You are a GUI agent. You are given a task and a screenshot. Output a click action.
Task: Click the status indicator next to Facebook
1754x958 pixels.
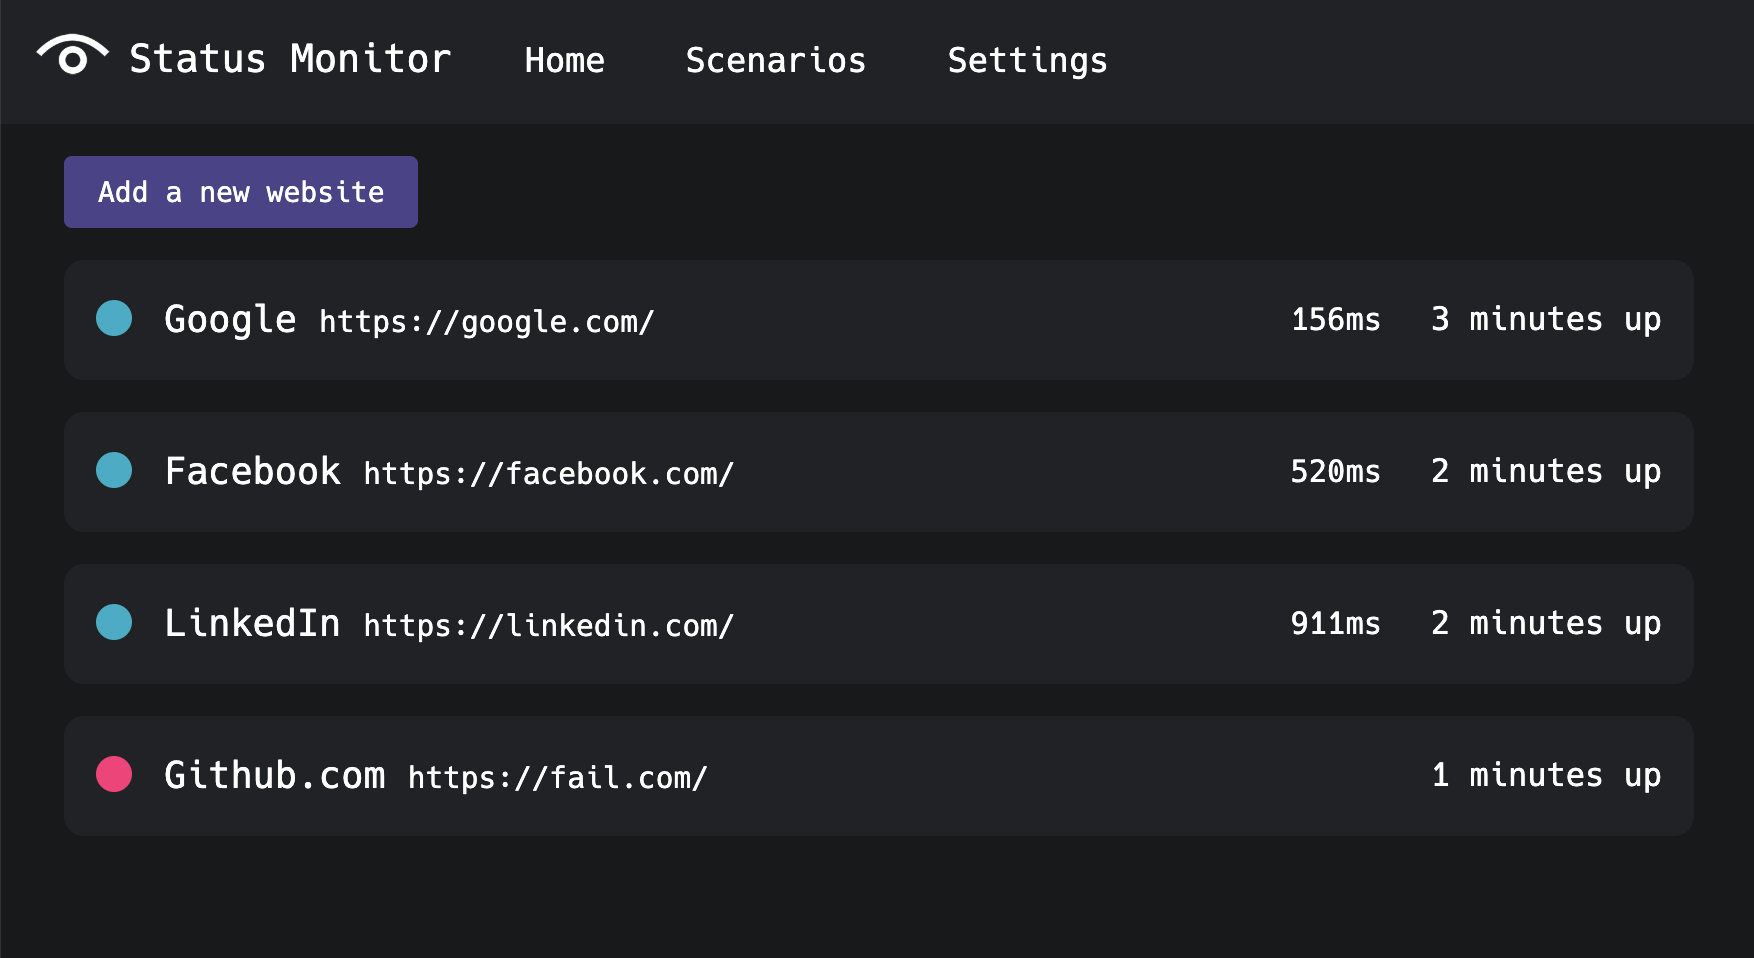click(x=113, y=471)
